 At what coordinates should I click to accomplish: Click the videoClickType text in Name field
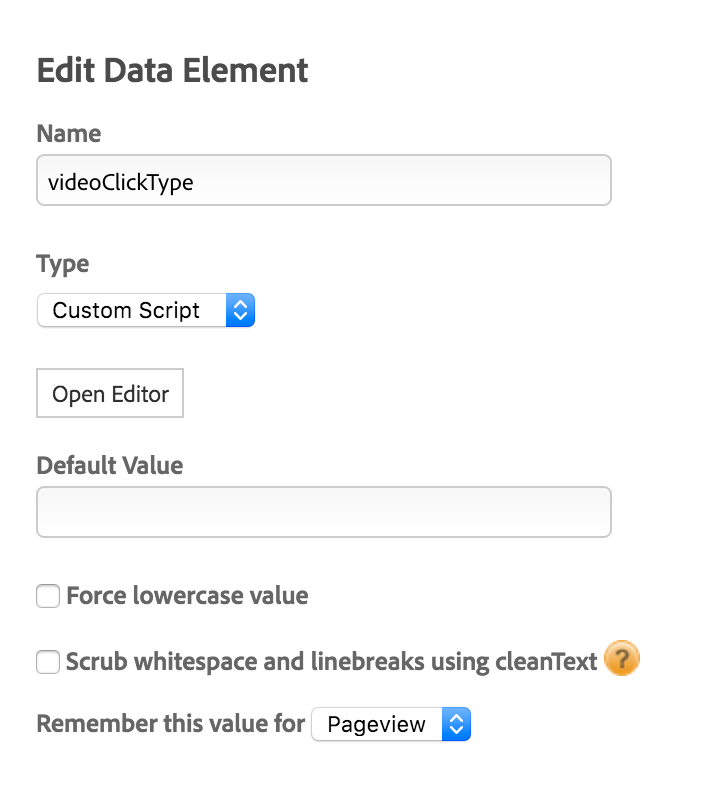pyautogui.click(x=121, y=182)
